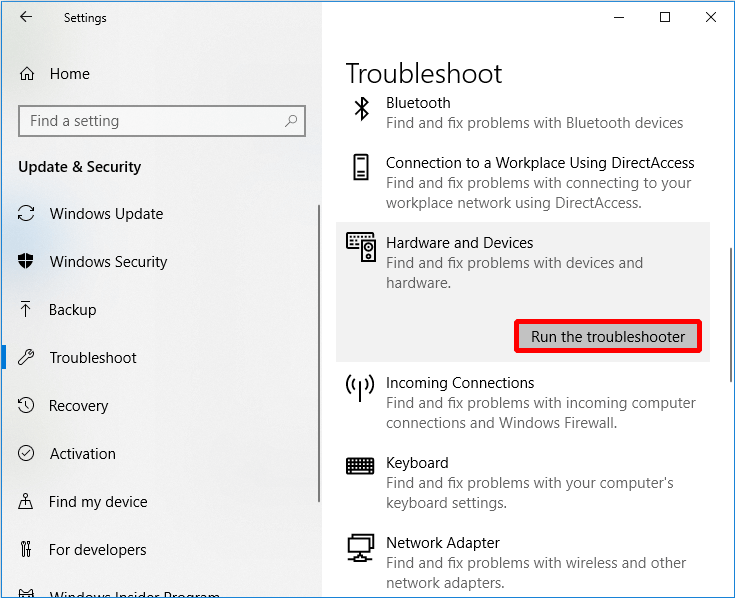Screen dimensions: 735x598
Task: Click the right pane vertical scrollbar
Action: pos(729,300)
